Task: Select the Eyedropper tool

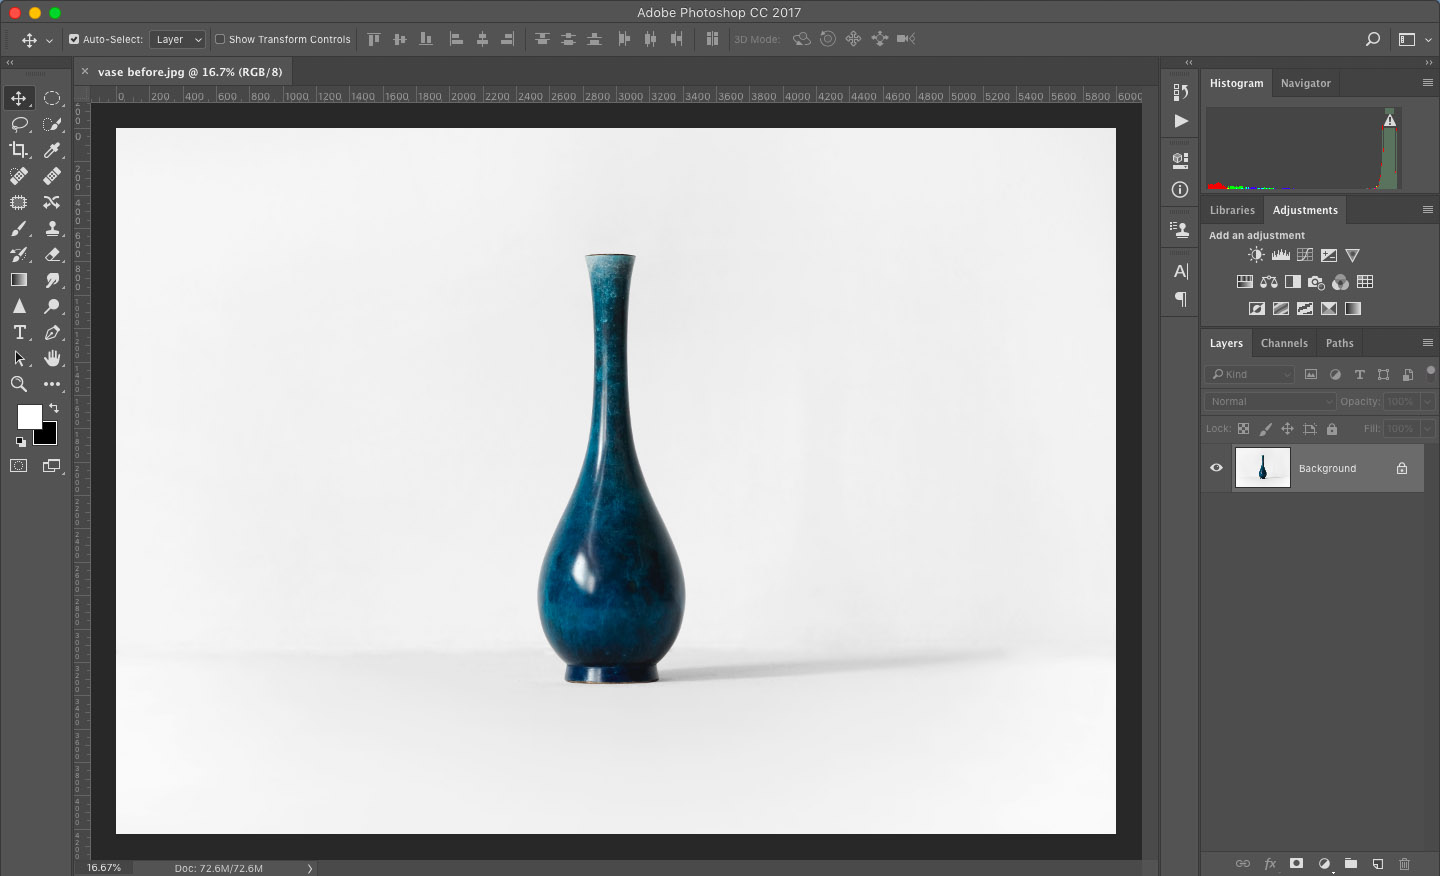Action: pos(52,150)
